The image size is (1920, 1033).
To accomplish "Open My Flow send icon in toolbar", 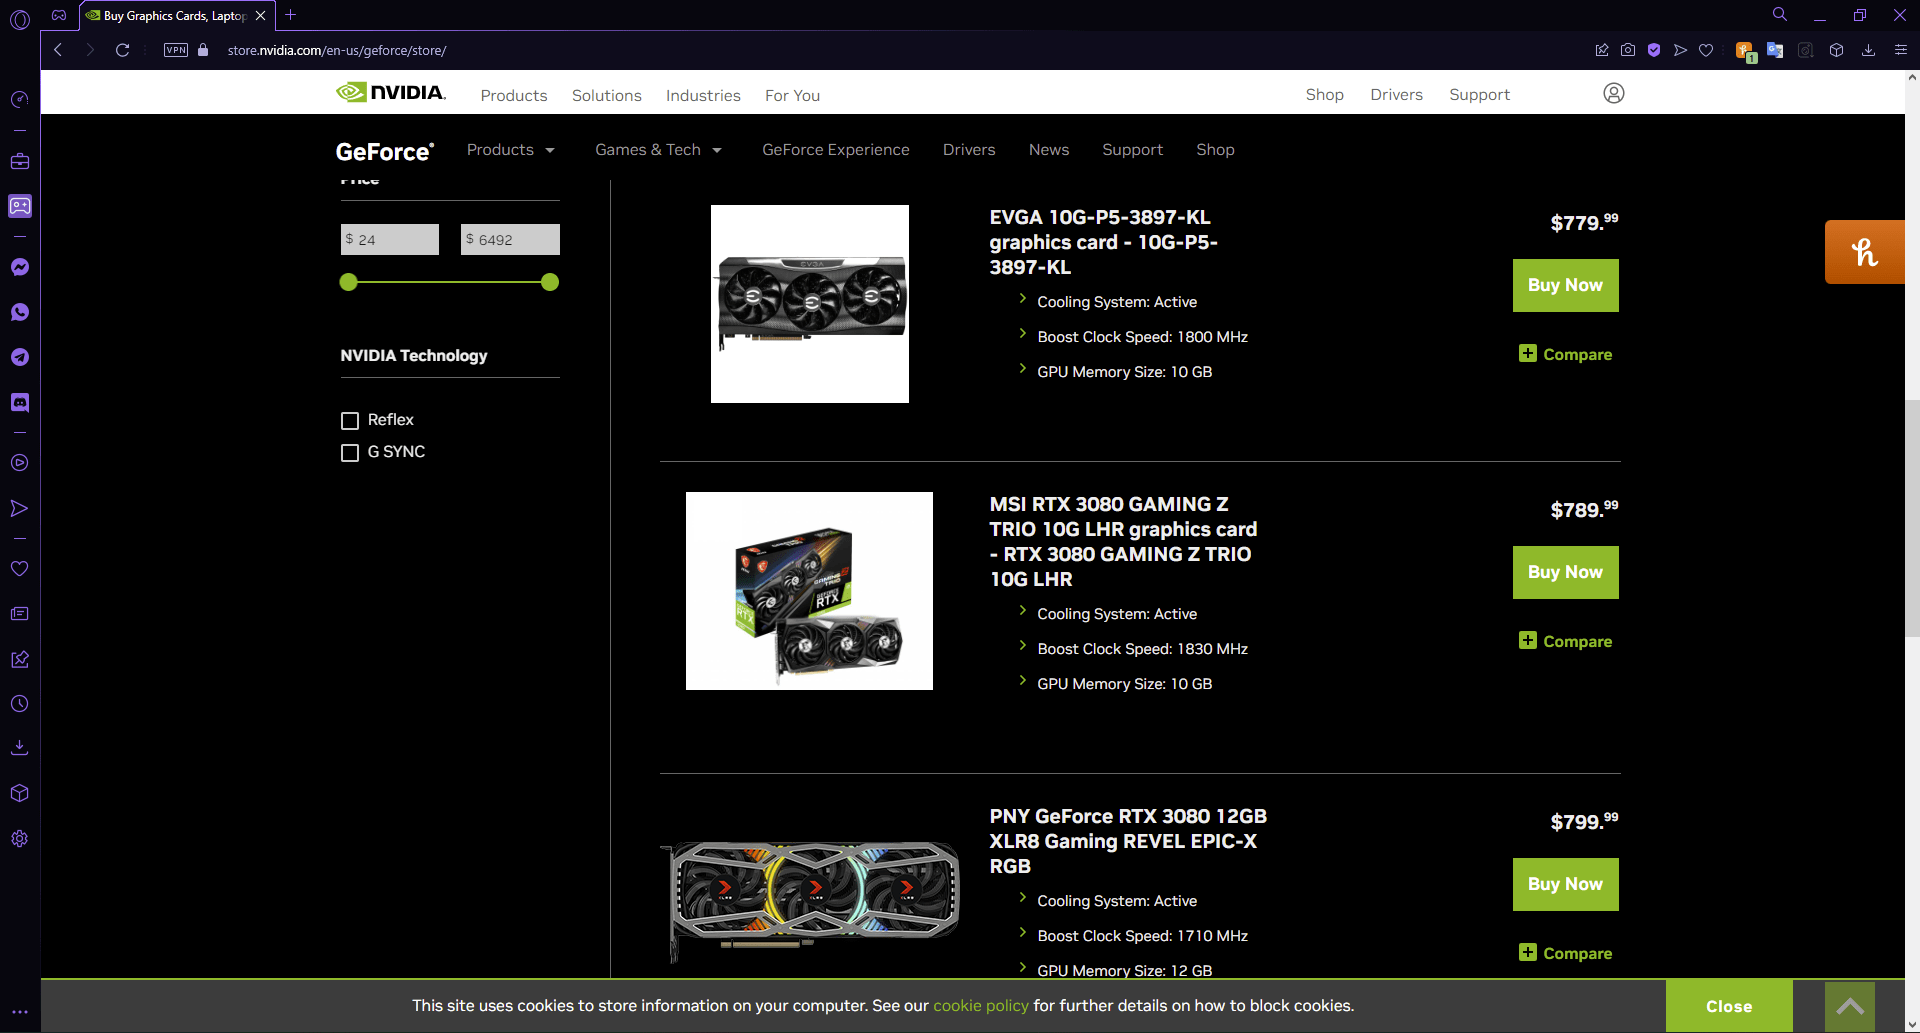I will [1680, 50].
